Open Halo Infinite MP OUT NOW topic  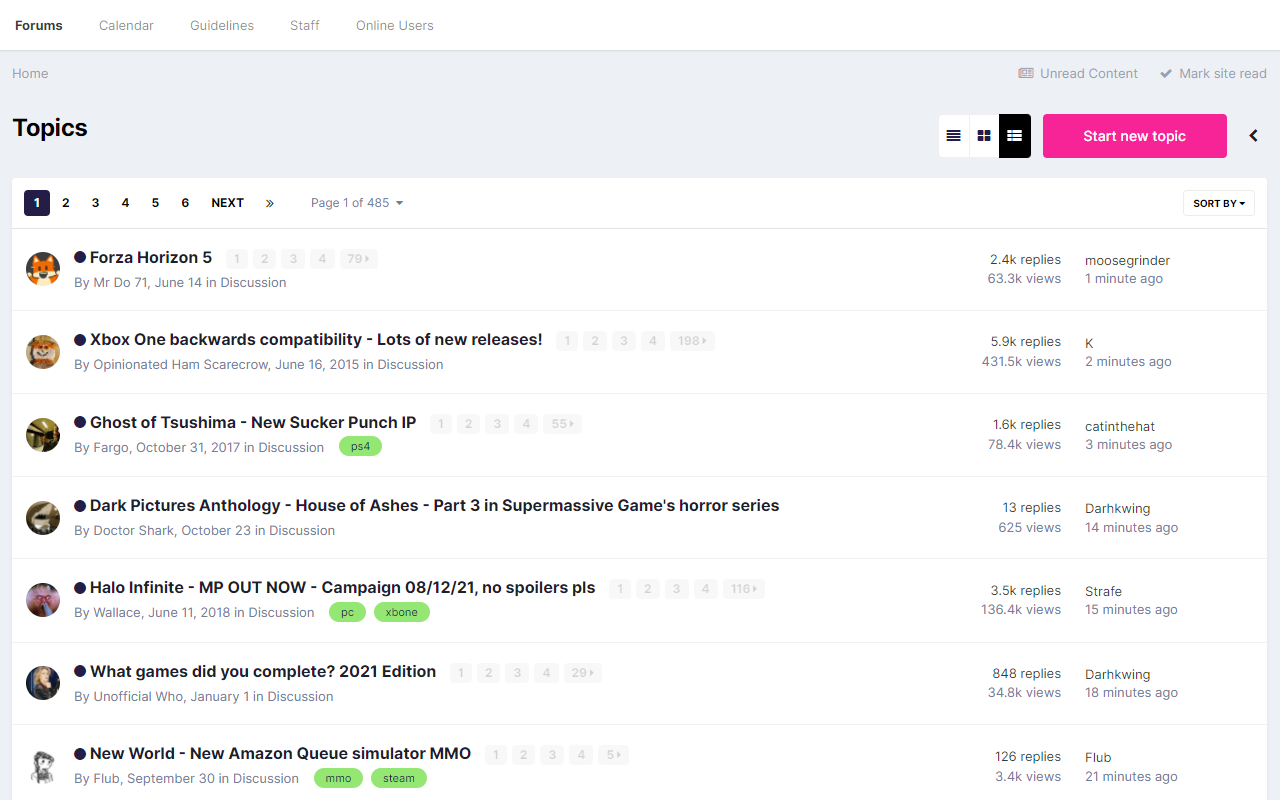coord(343,588)
